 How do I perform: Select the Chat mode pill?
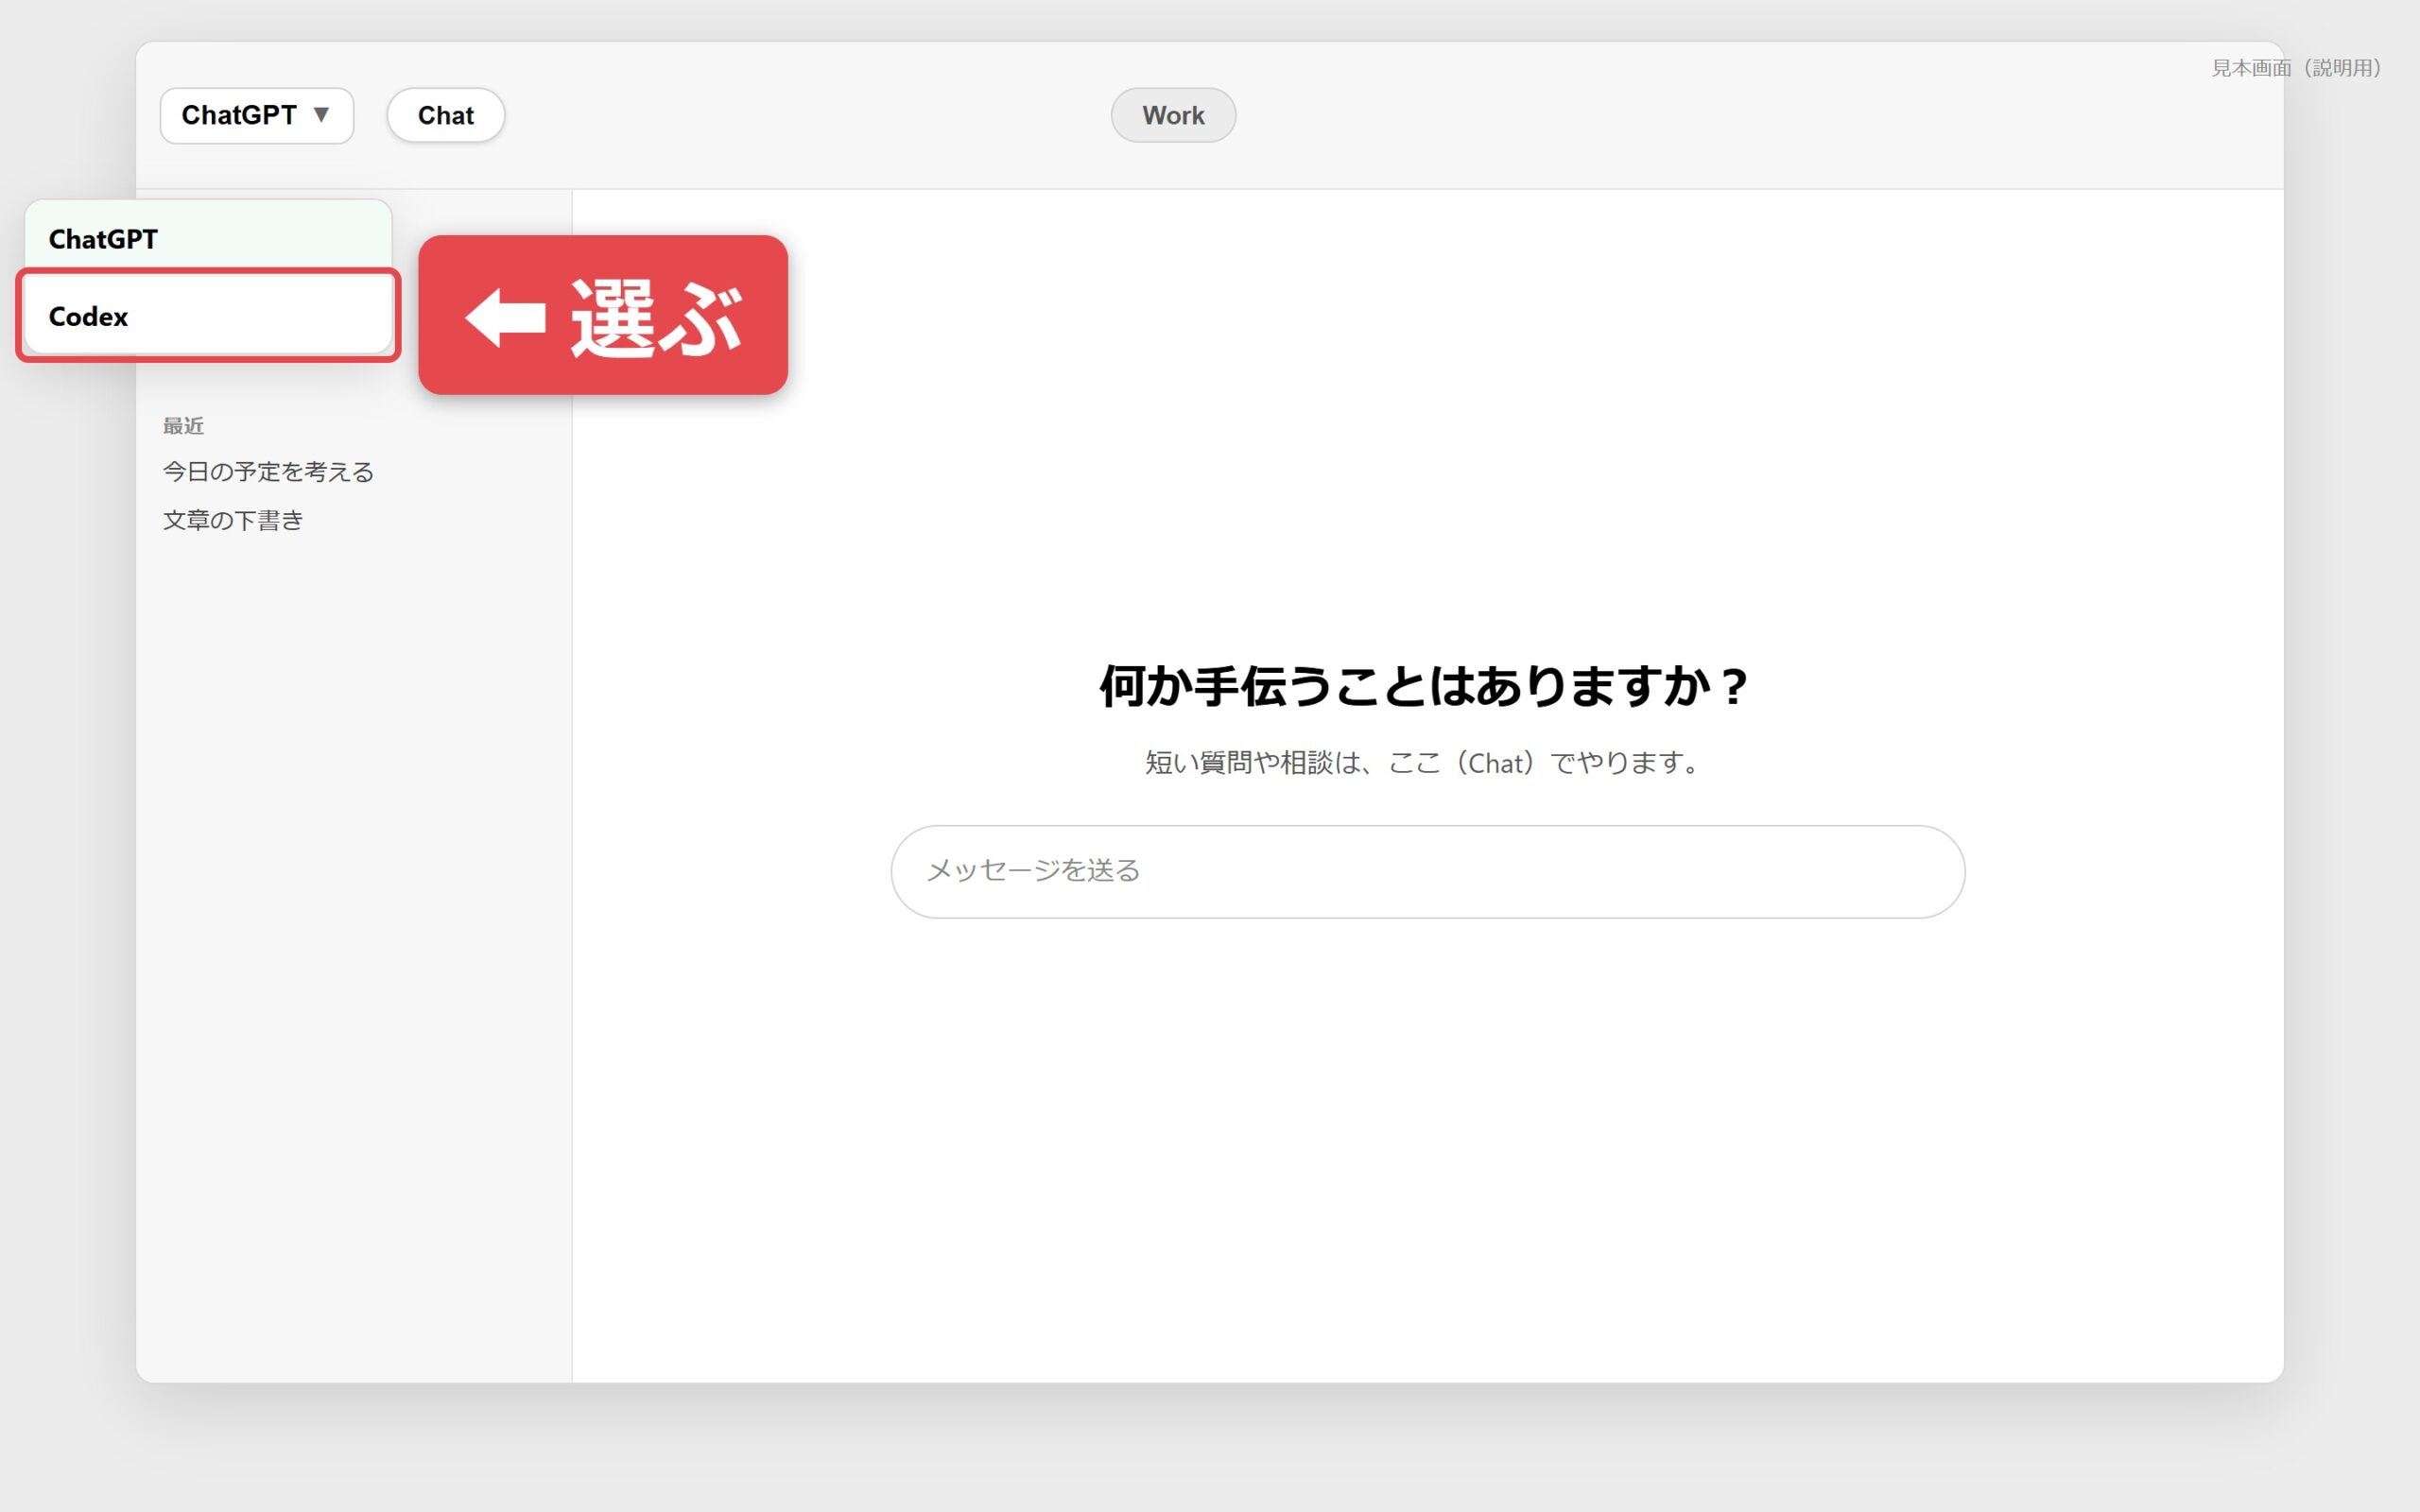coord(446,116)
